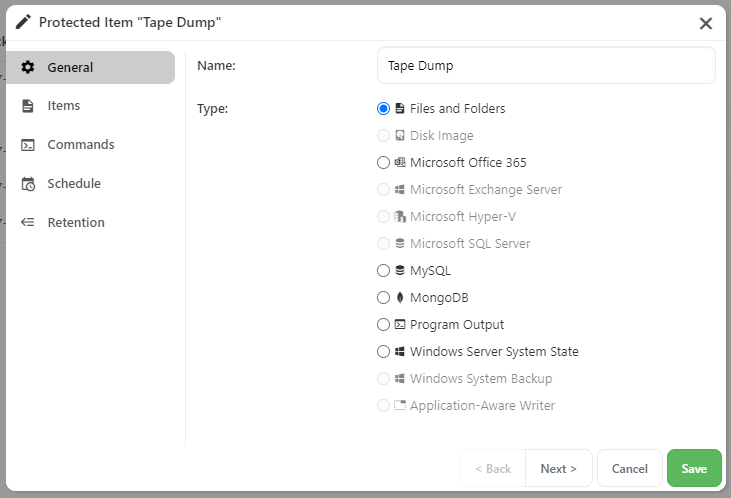Click the Name input field
The image size is (731, 498).
tap(546, 66)
